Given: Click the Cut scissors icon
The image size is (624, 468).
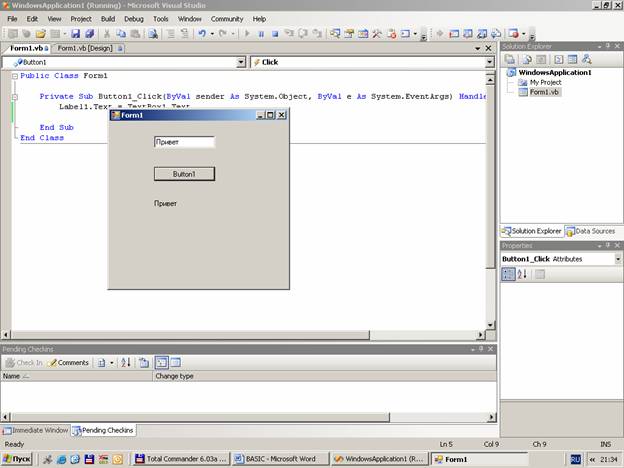Looking at the screenshot, I should coord(107,34).
